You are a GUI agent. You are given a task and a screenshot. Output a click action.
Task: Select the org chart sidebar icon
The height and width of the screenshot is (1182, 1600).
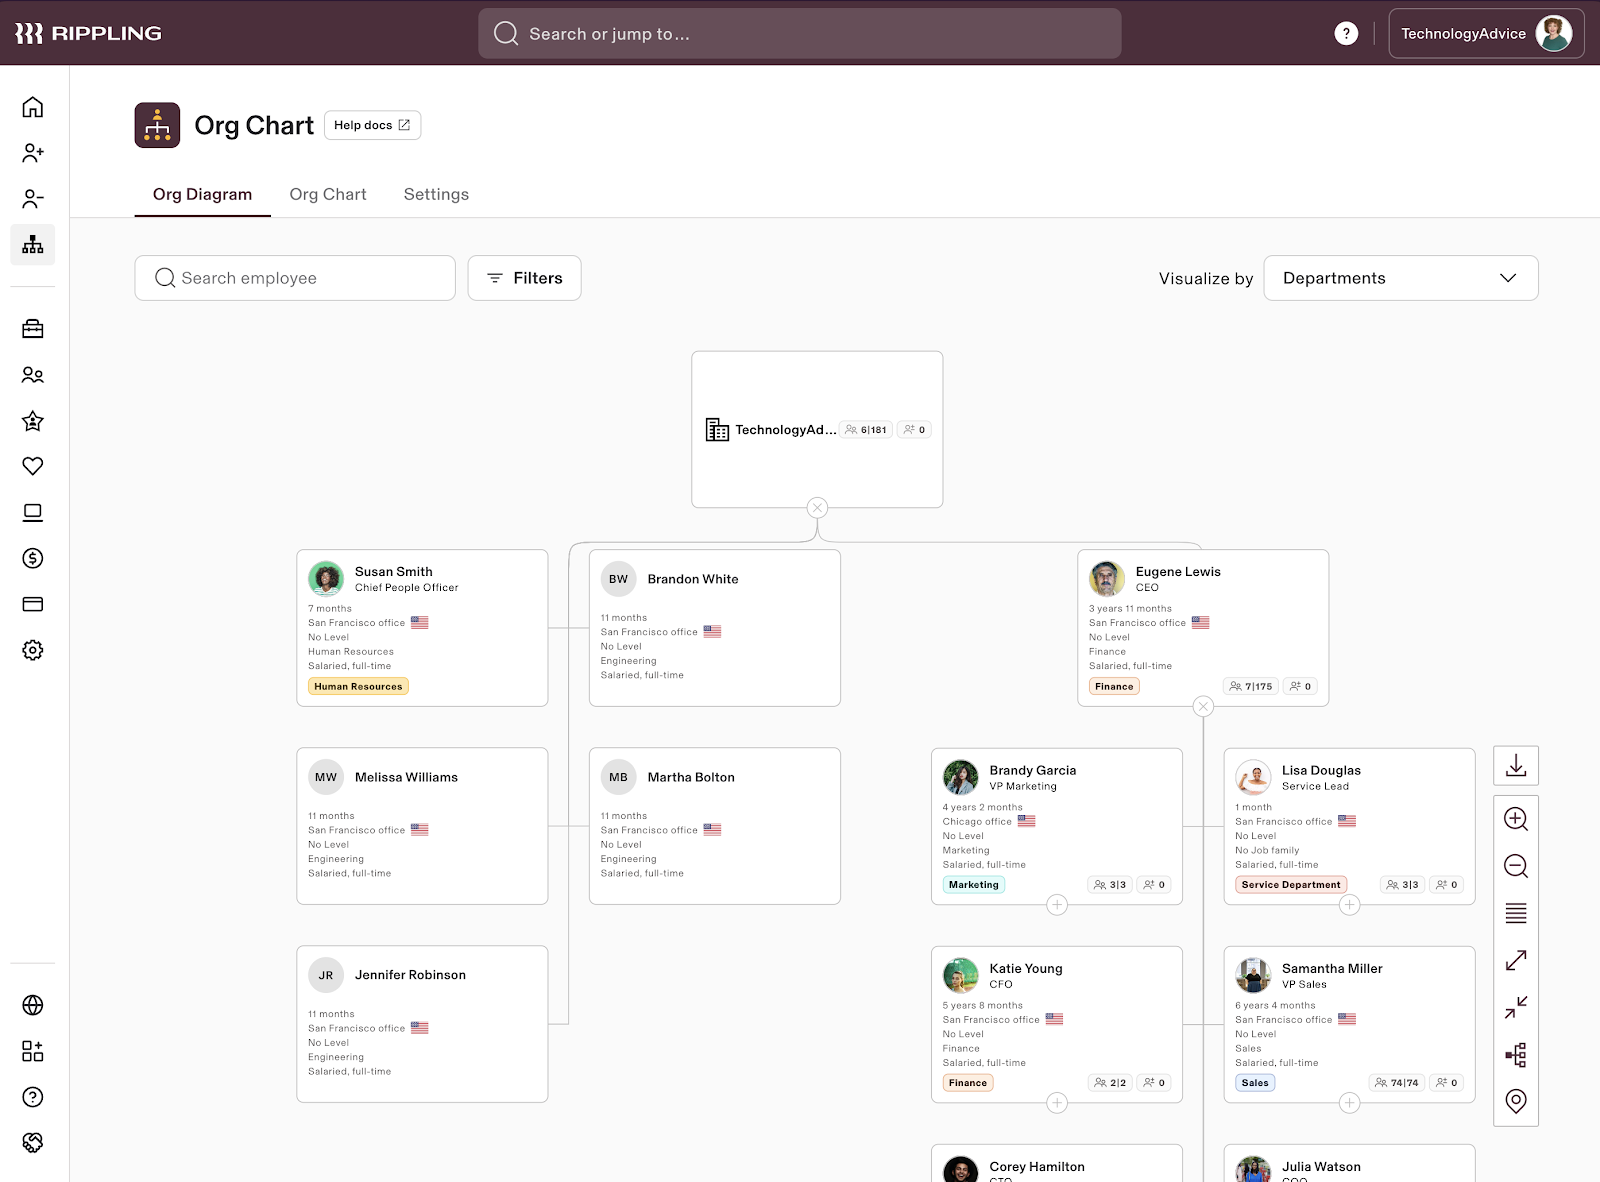click(33, 245)
